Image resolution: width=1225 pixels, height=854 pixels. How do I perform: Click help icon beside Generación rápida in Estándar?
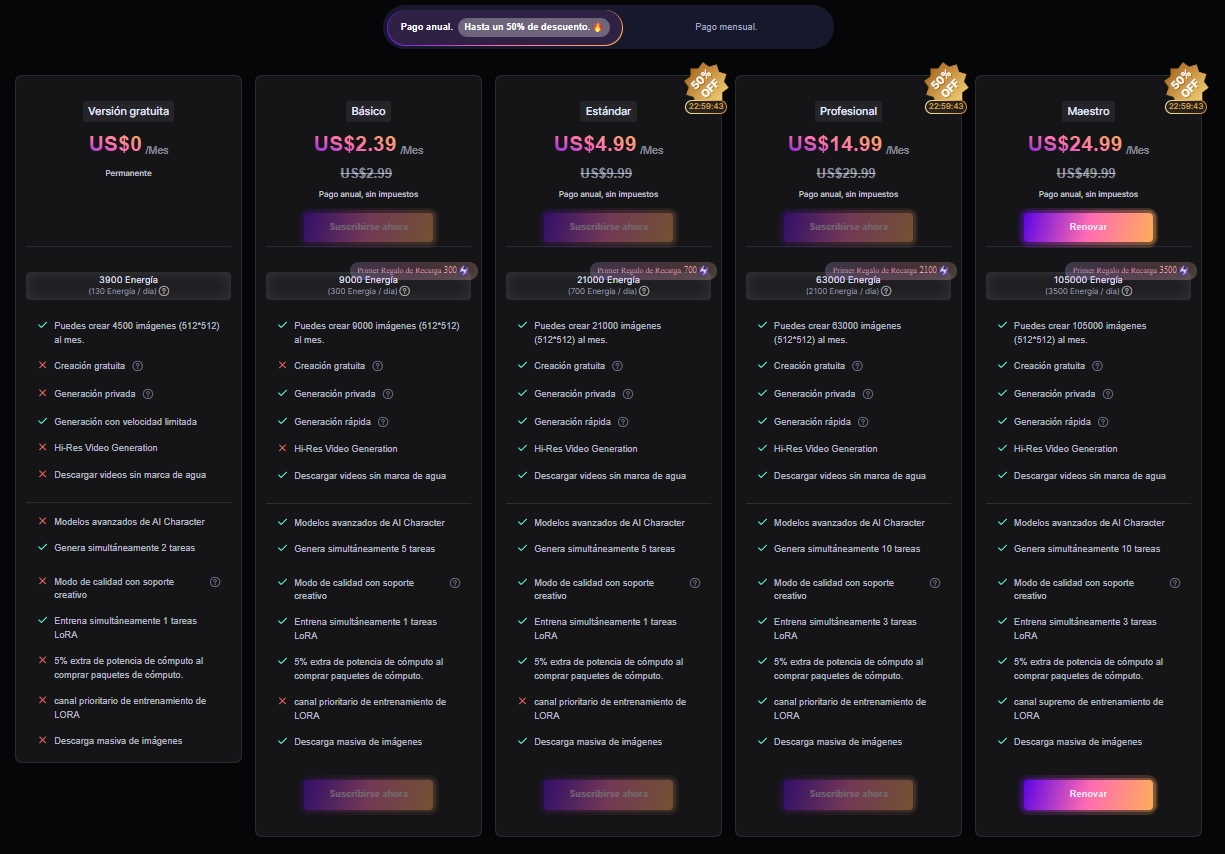pyautogui.click(x=623, y=422)
